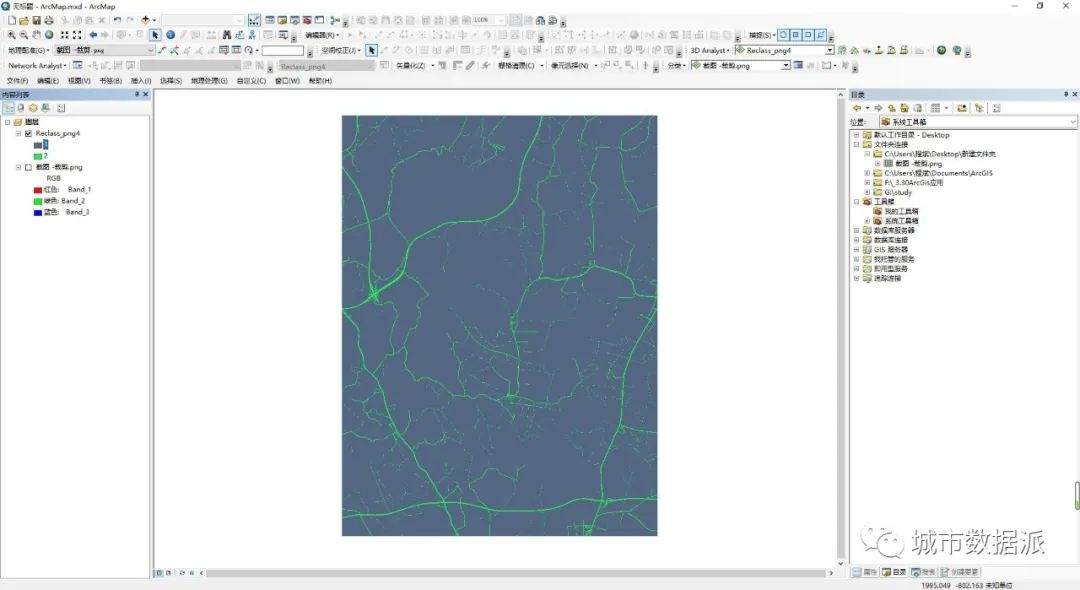Click the red Band_1 color swatch
This screenshot has height=590, width=1080.
coord(38,190)
